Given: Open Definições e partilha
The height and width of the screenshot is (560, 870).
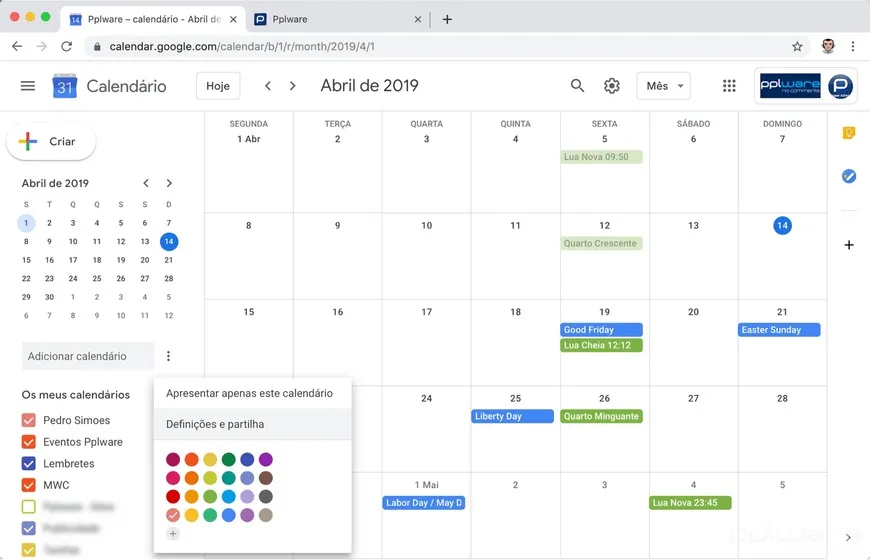Looking at the screenshot, I should point(252,424).
